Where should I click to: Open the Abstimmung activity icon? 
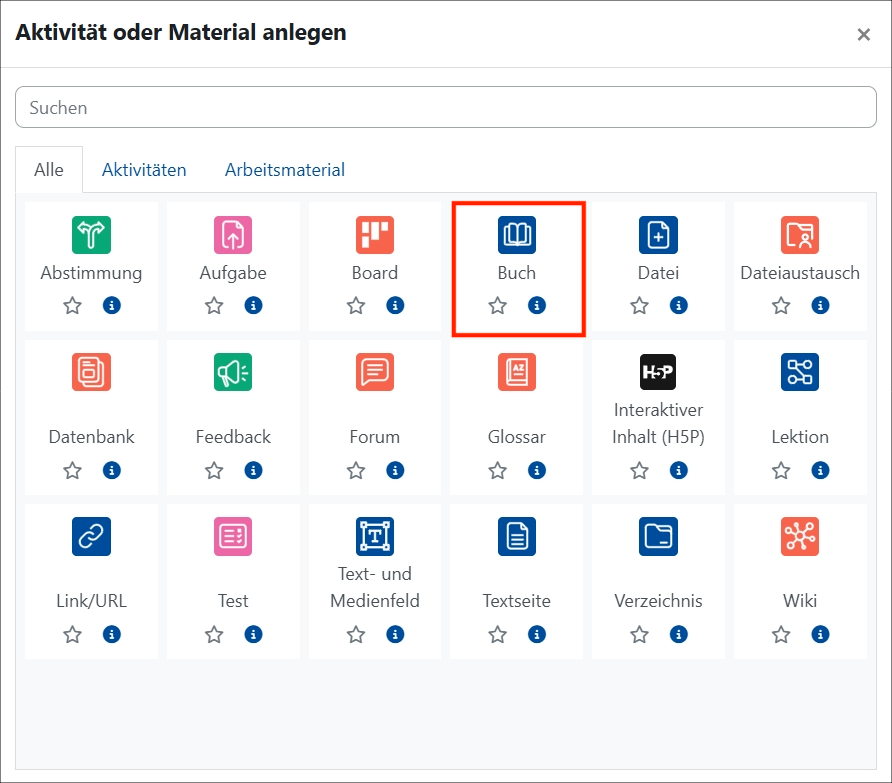click(91, 235)
